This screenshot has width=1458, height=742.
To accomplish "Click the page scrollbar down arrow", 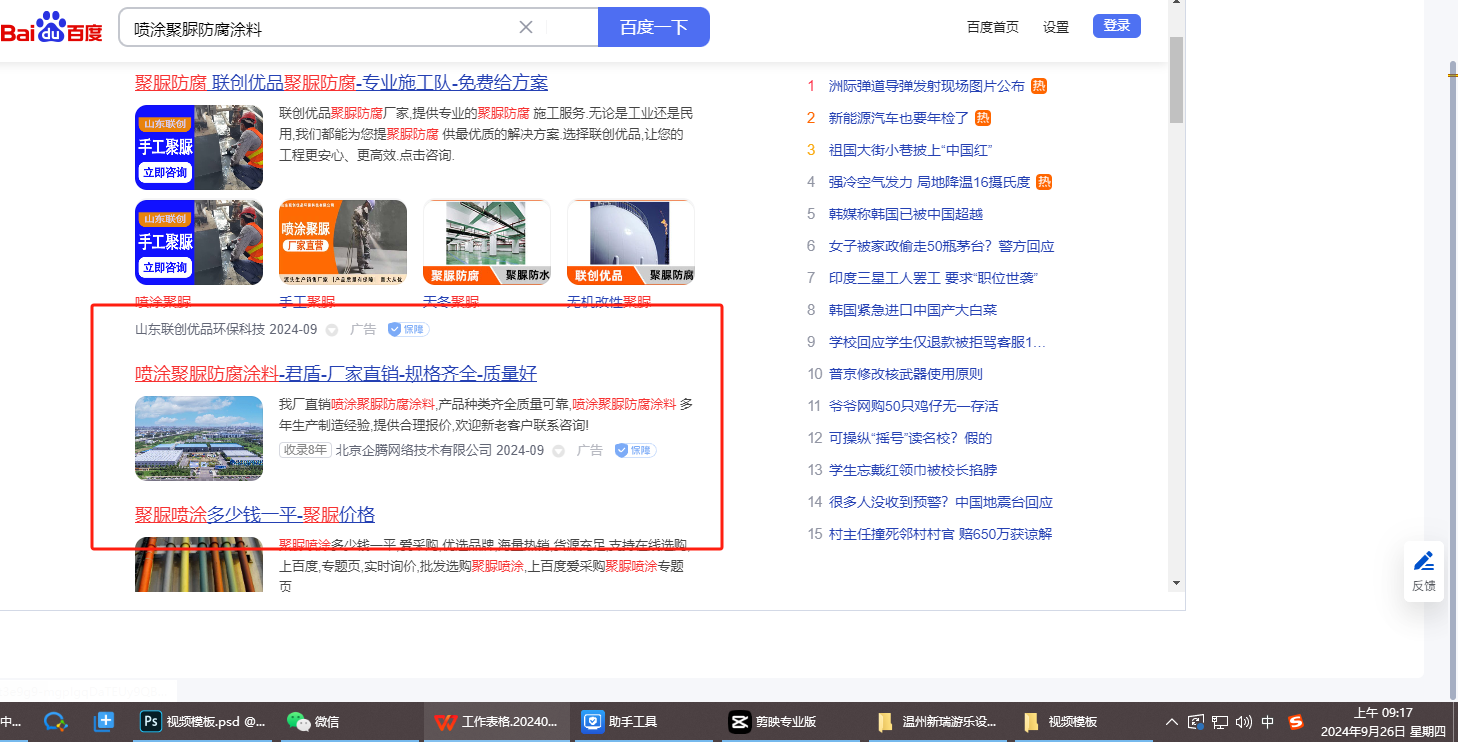I will coord(1176,583).
